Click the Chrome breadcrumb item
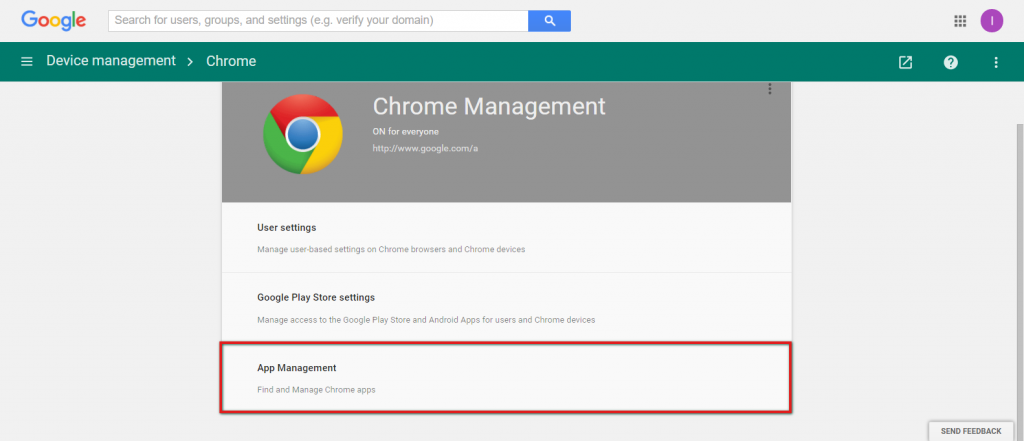This screenshot has width=1024, height=441. click(231, 61)
